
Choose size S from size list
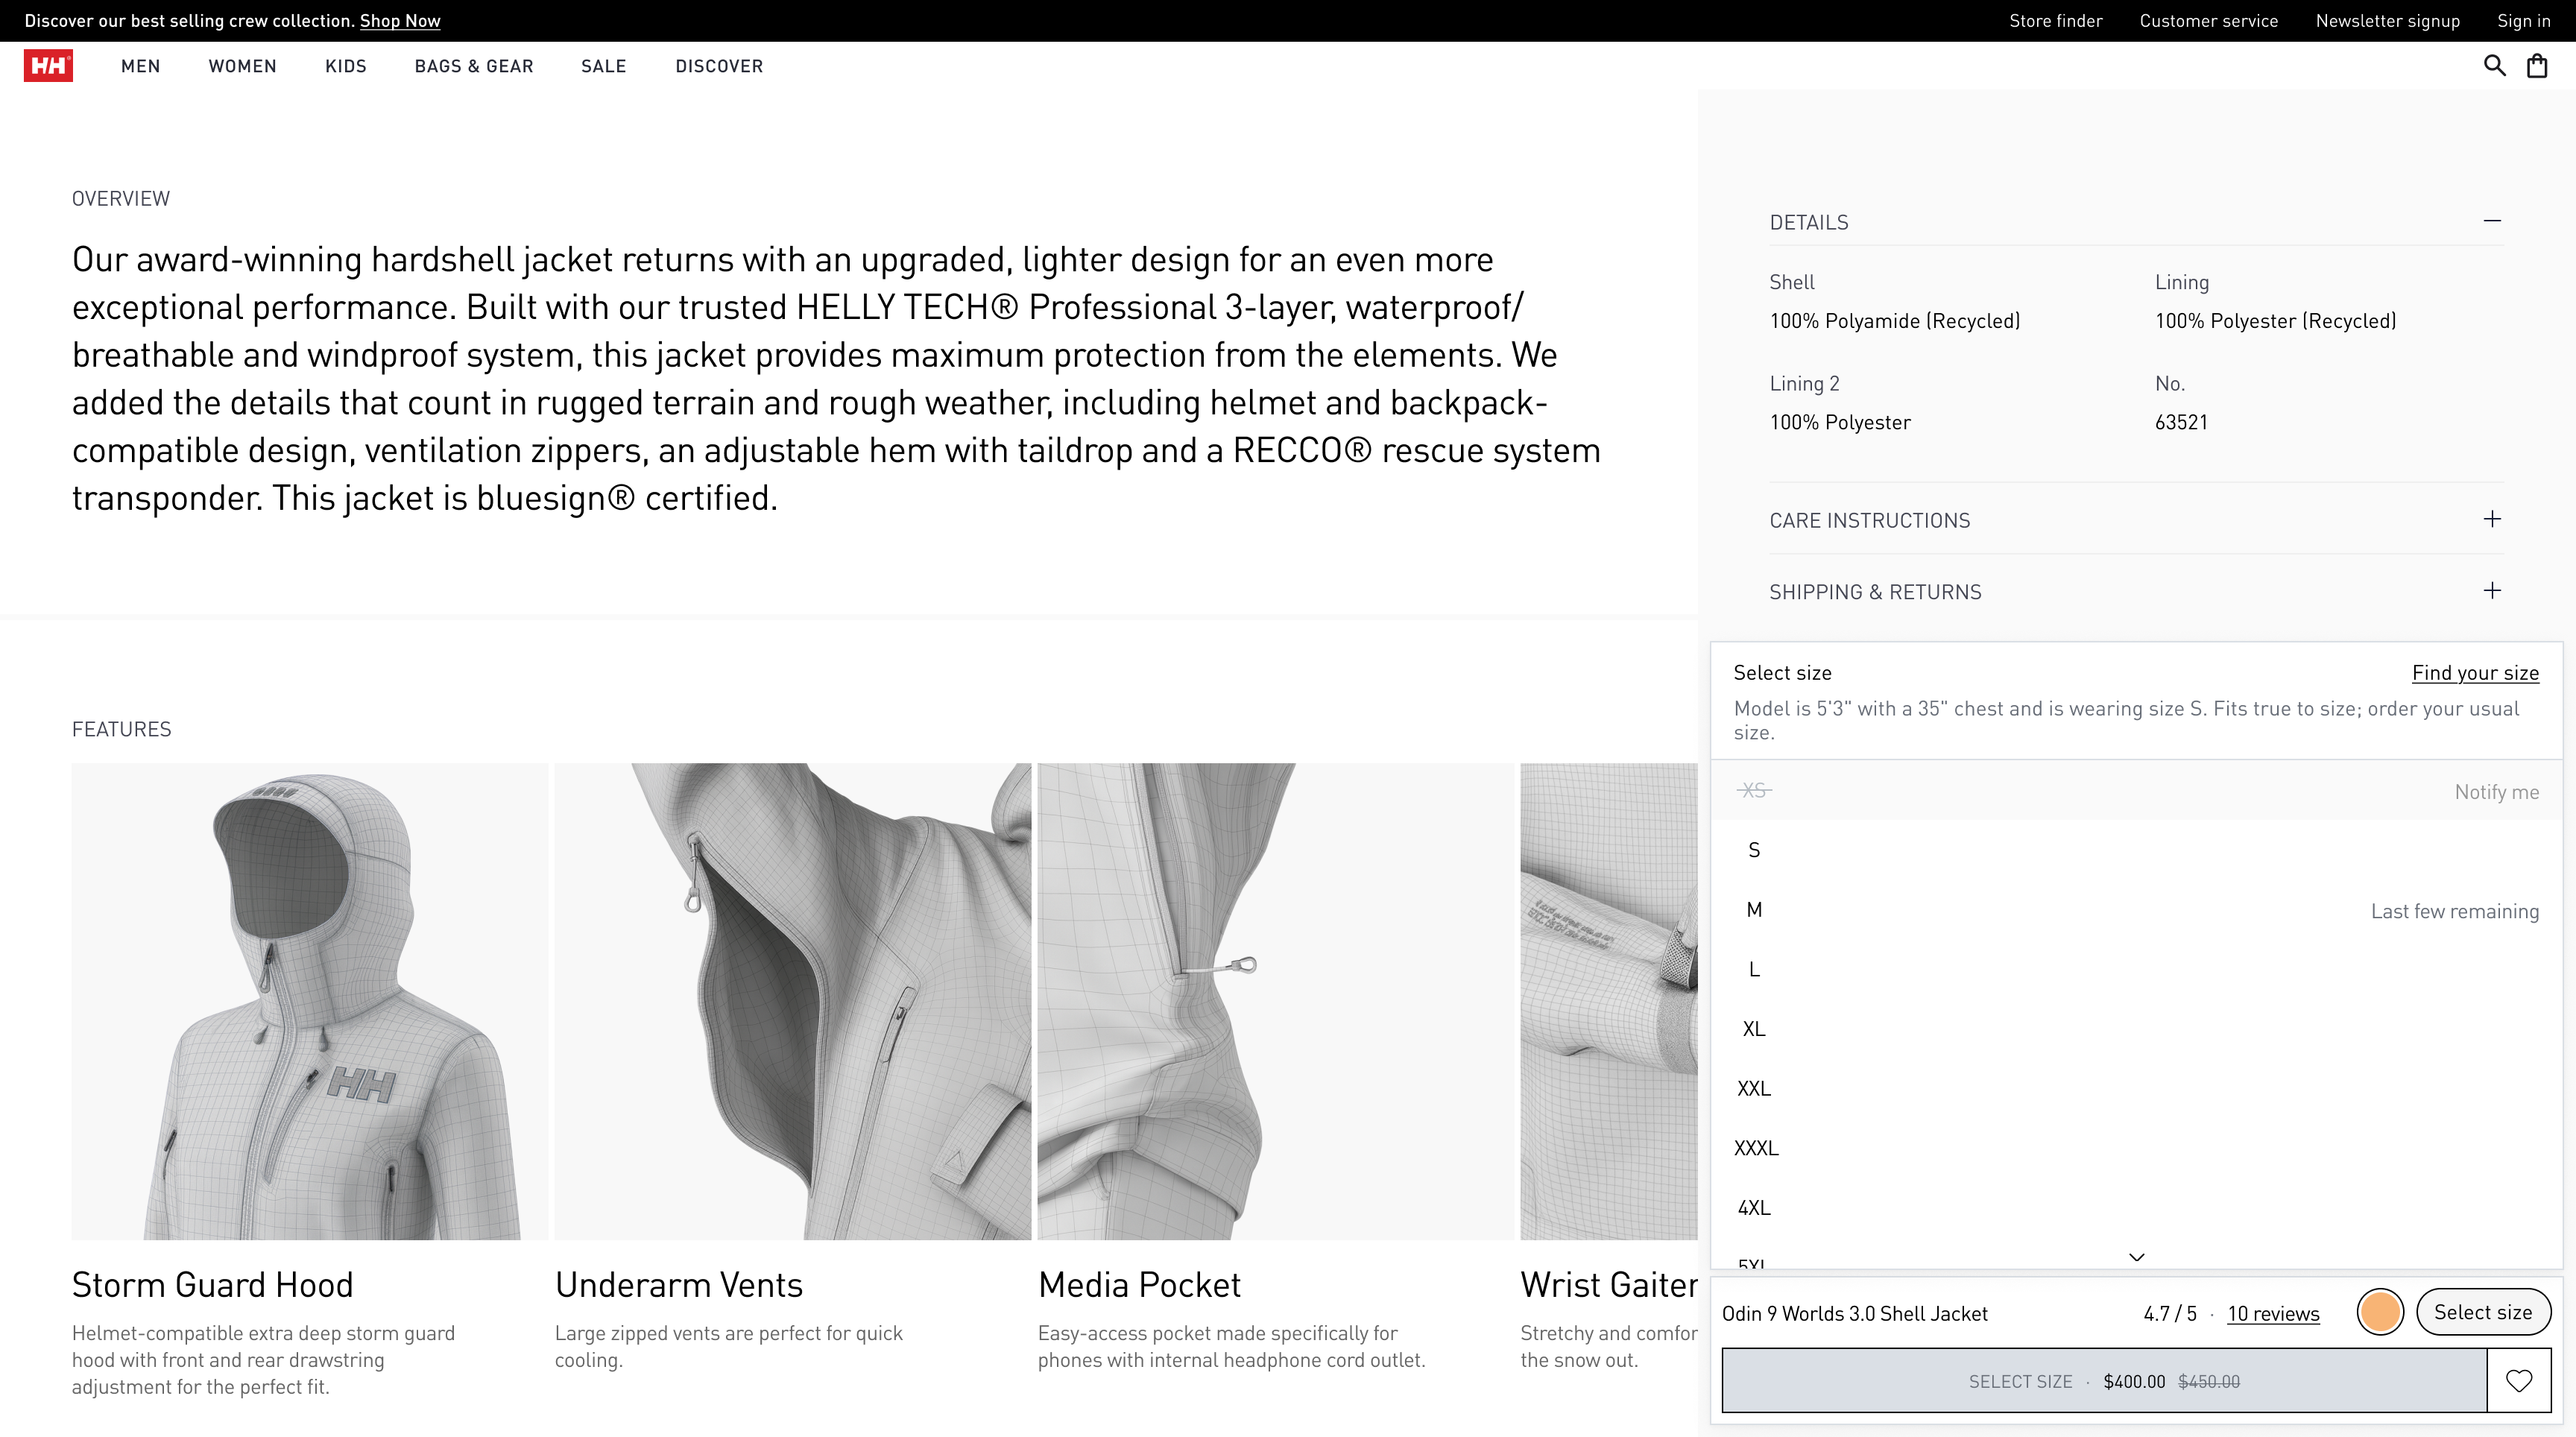[x=1754, y=850]
